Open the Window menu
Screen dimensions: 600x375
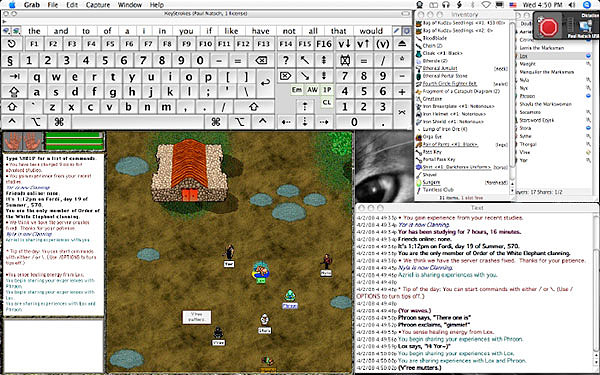click(129, 5)
